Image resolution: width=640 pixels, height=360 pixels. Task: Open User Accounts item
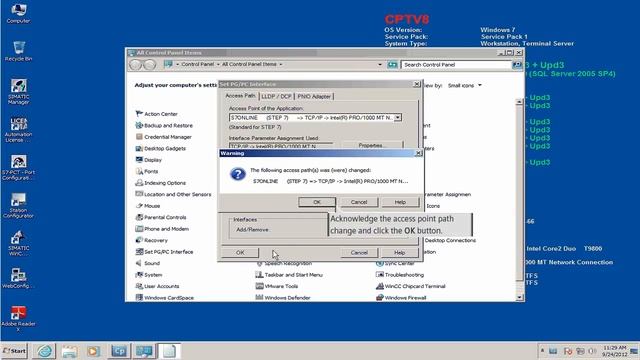tap(157, 286)
